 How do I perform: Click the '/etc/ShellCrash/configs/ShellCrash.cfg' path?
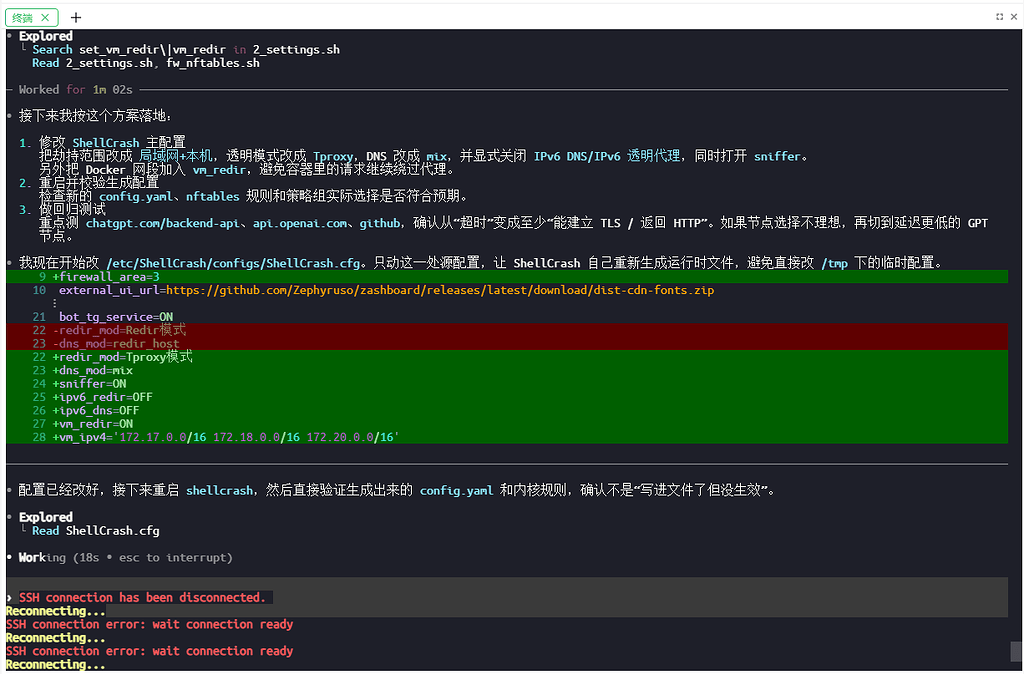(x=232, y=263)
